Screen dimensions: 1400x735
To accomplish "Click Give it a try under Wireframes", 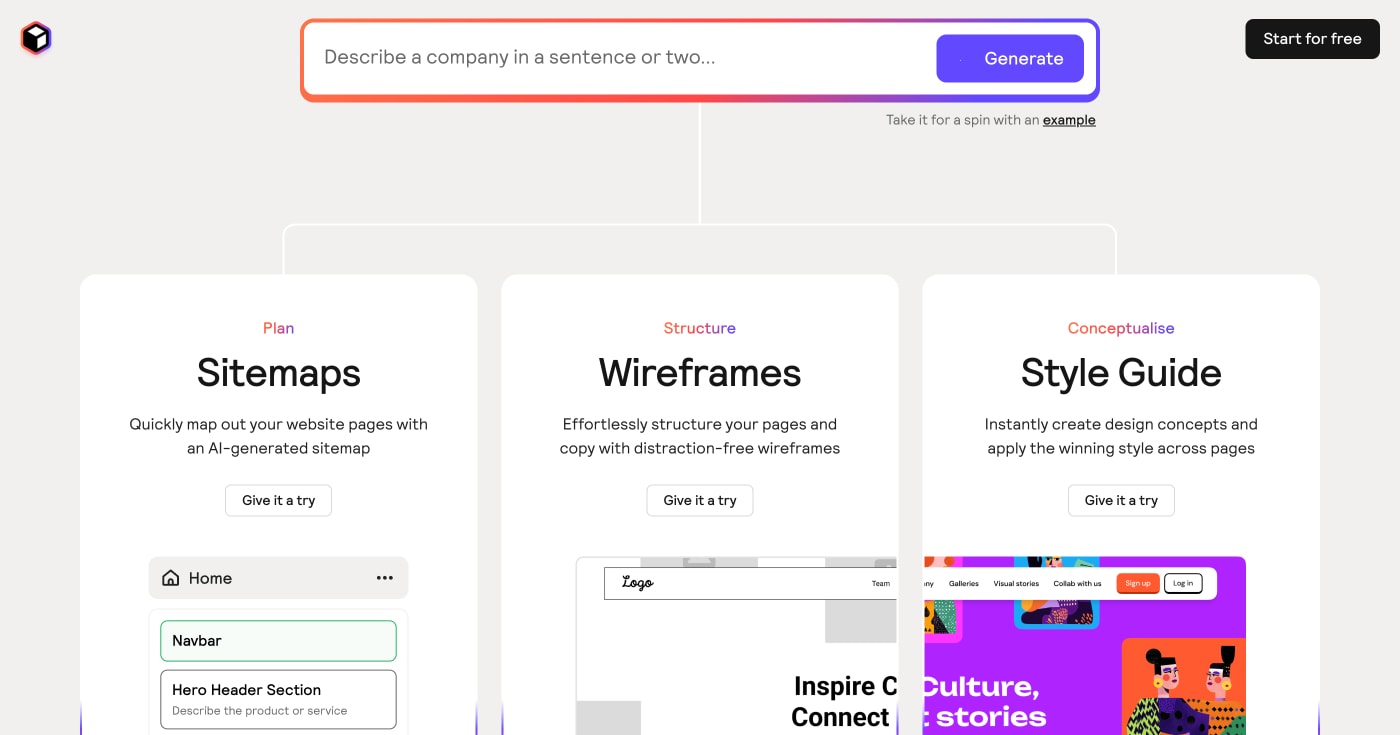I will [699, 500].
